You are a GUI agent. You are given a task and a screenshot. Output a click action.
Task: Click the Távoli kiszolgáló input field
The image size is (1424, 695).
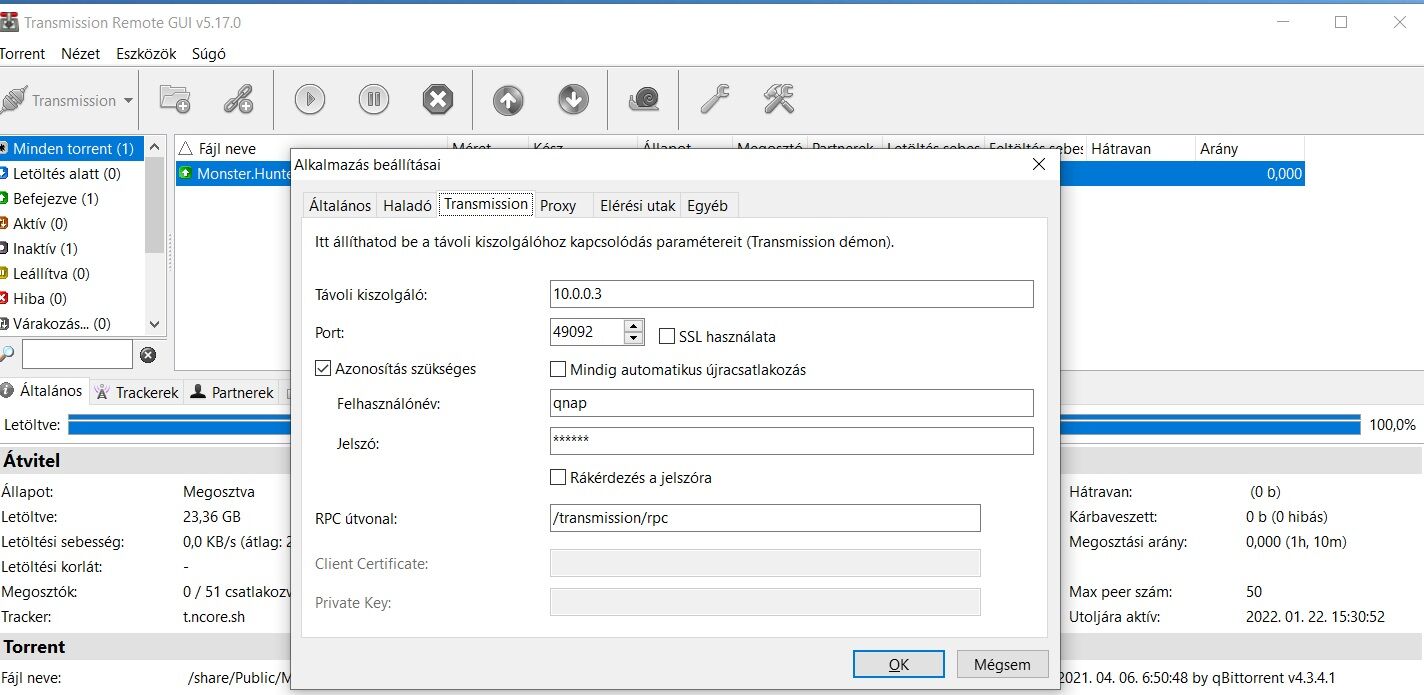pyautogui.click(x=791, y=294)
